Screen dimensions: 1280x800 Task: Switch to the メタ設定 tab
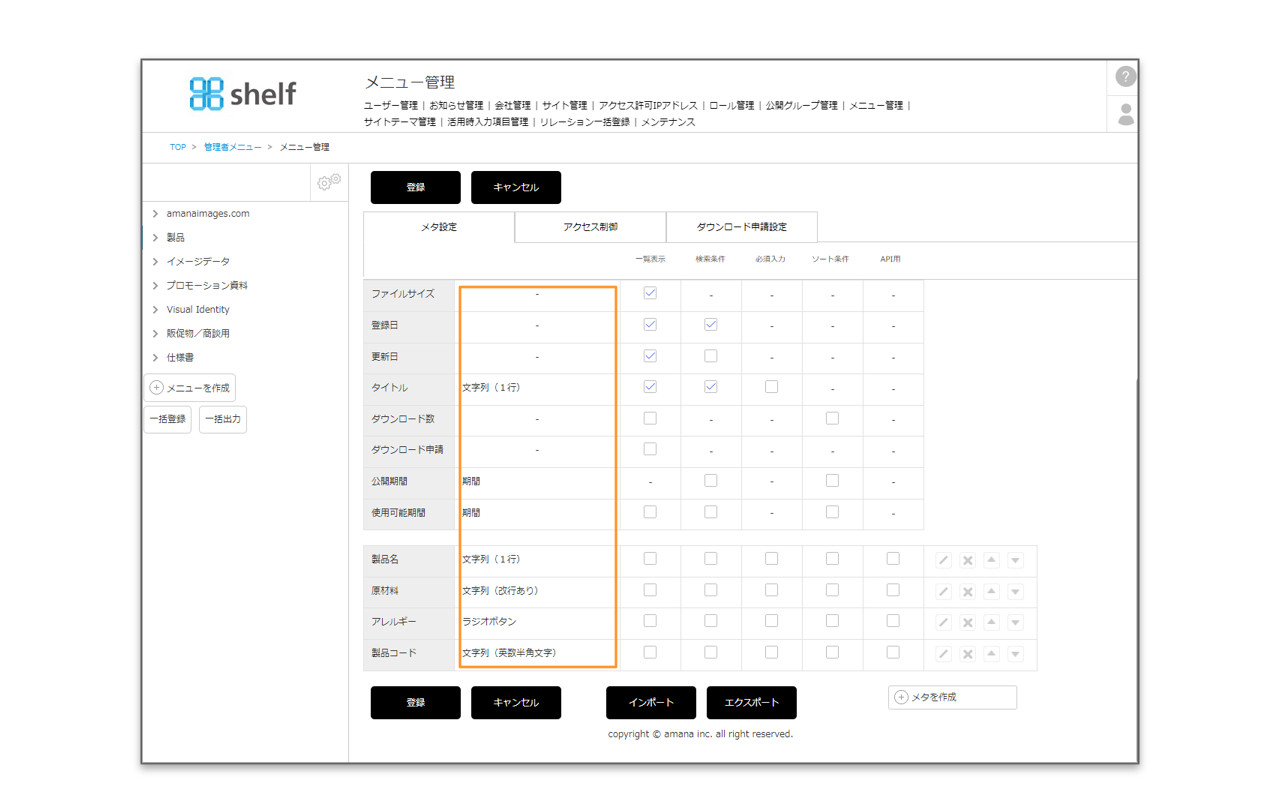[x=439, y=227]
